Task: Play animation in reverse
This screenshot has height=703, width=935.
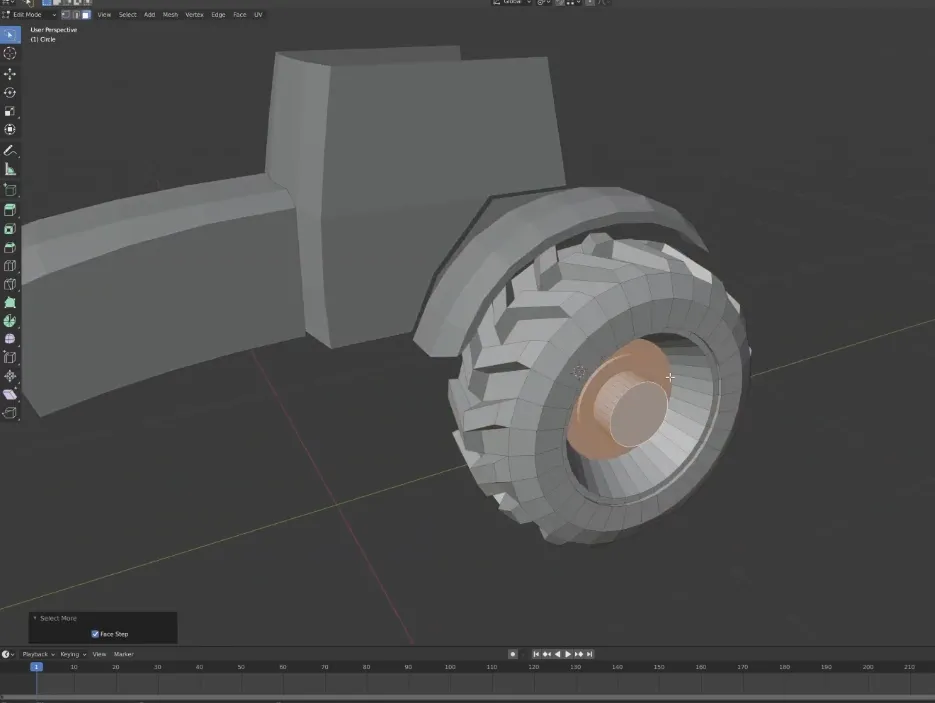Action: [558, 654]
